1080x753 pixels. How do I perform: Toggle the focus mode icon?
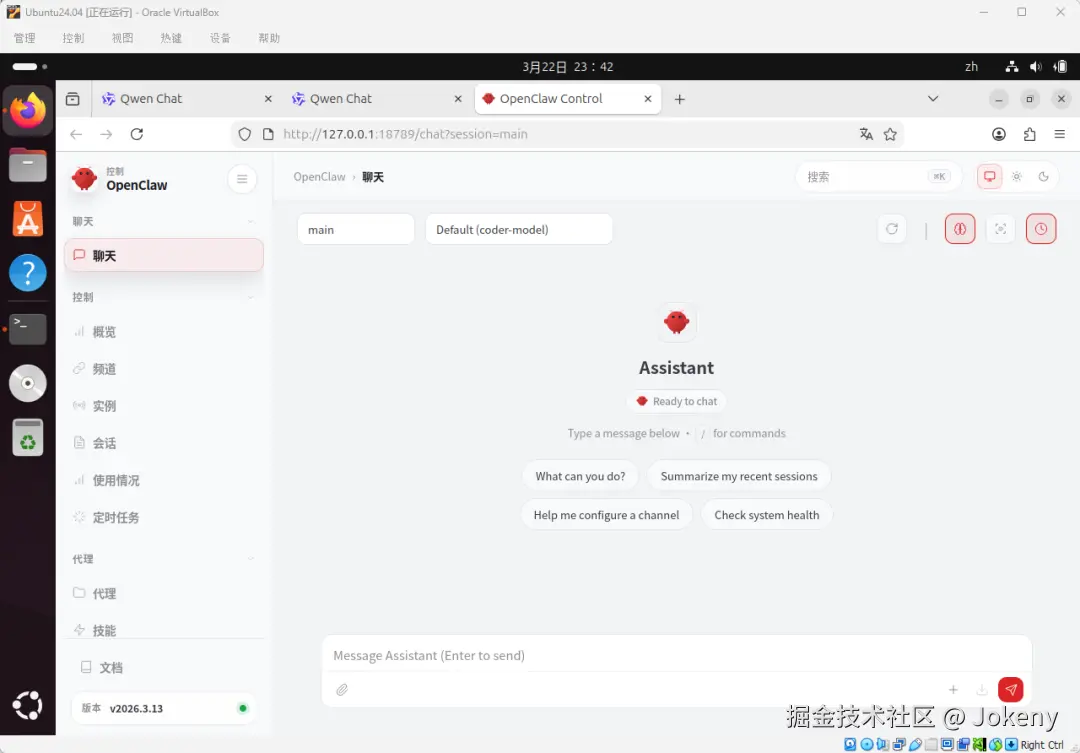point(1000,229)
